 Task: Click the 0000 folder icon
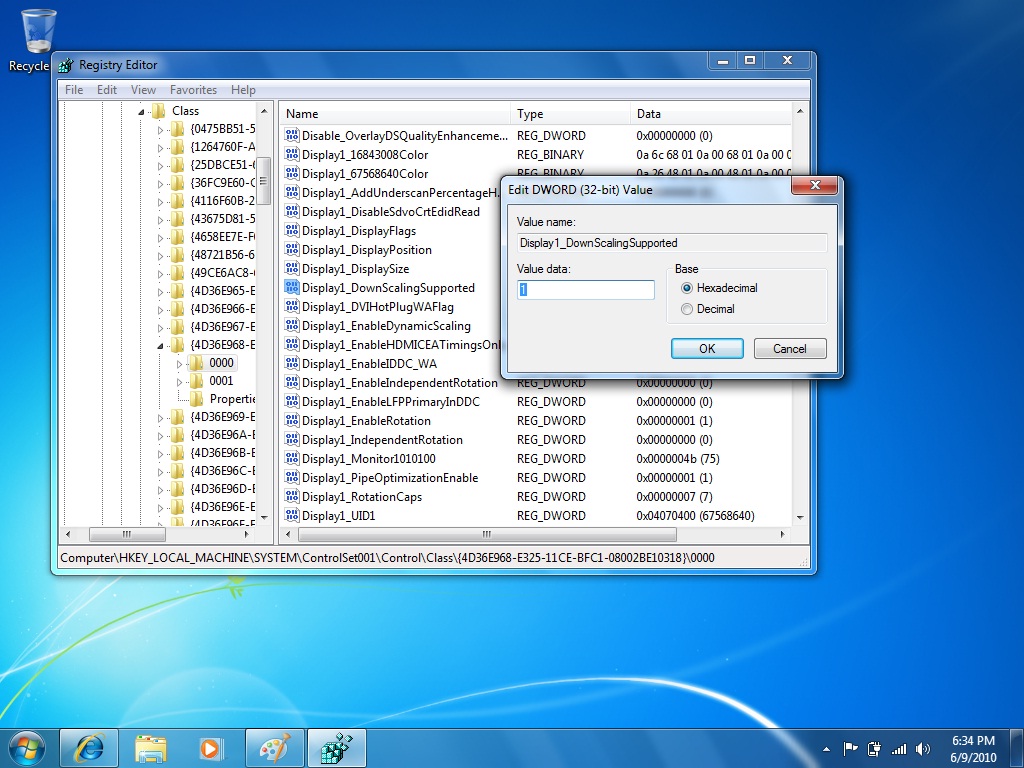196,363
